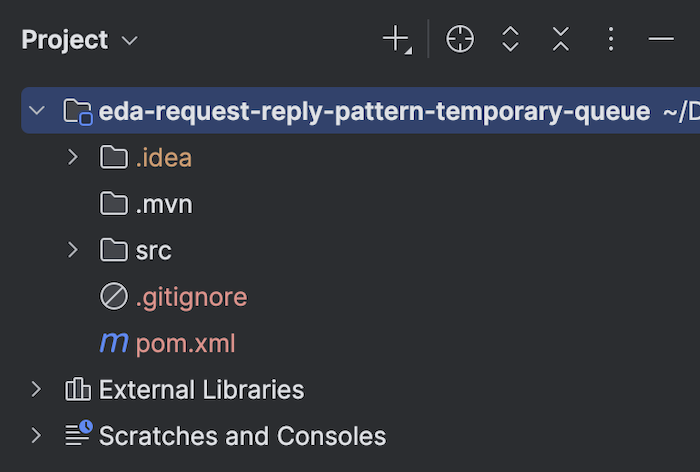Expand Scratches and Consoles node
The image size is (700, 472).
pyautogui.click(x=37, y=435)
